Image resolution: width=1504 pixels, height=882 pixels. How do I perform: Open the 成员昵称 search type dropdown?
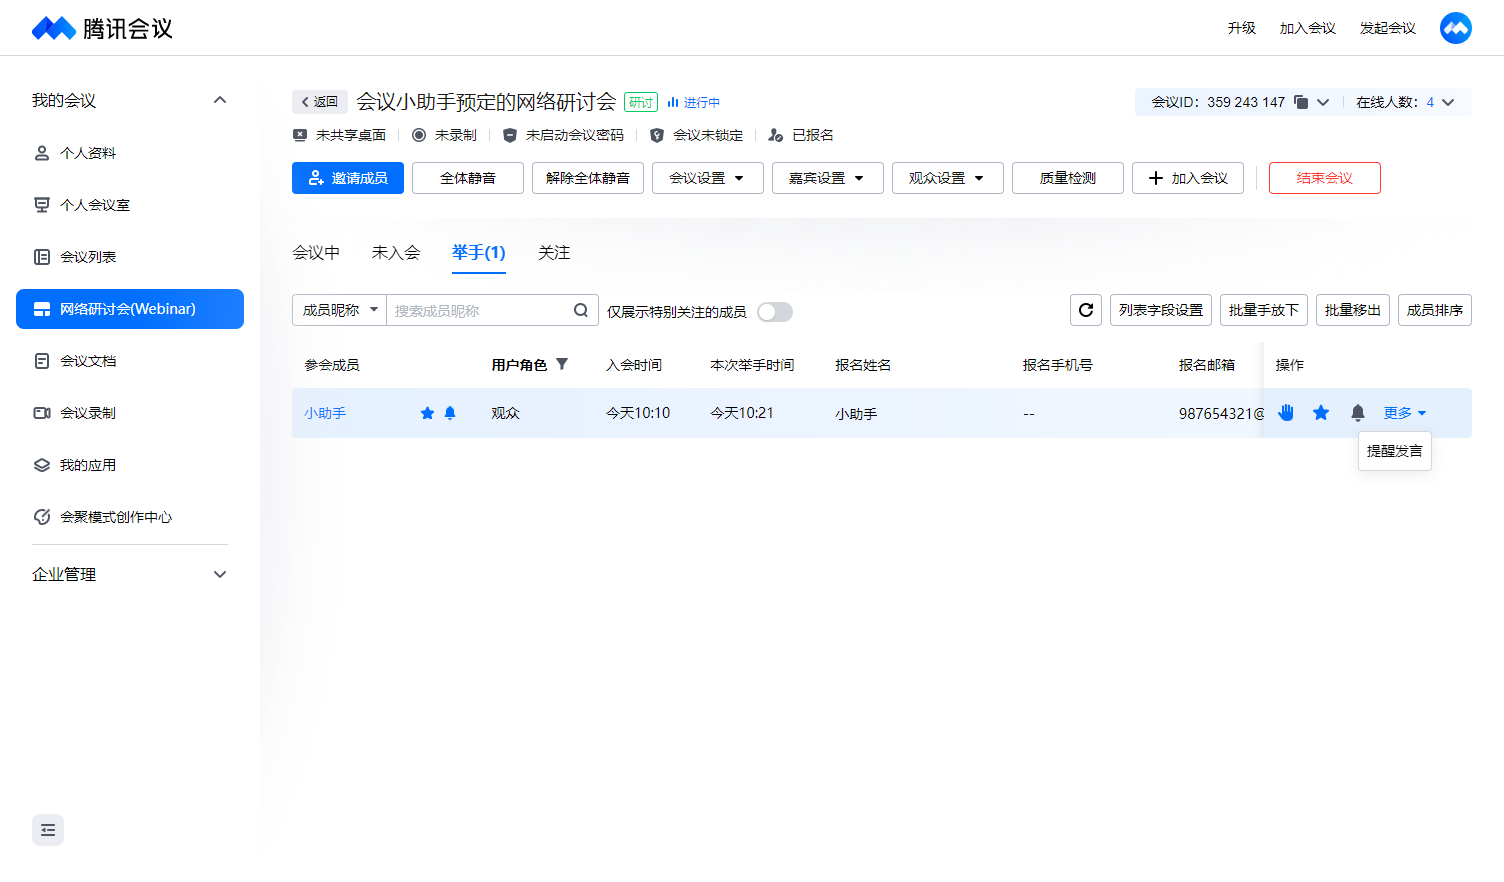[x=340, y=310]
